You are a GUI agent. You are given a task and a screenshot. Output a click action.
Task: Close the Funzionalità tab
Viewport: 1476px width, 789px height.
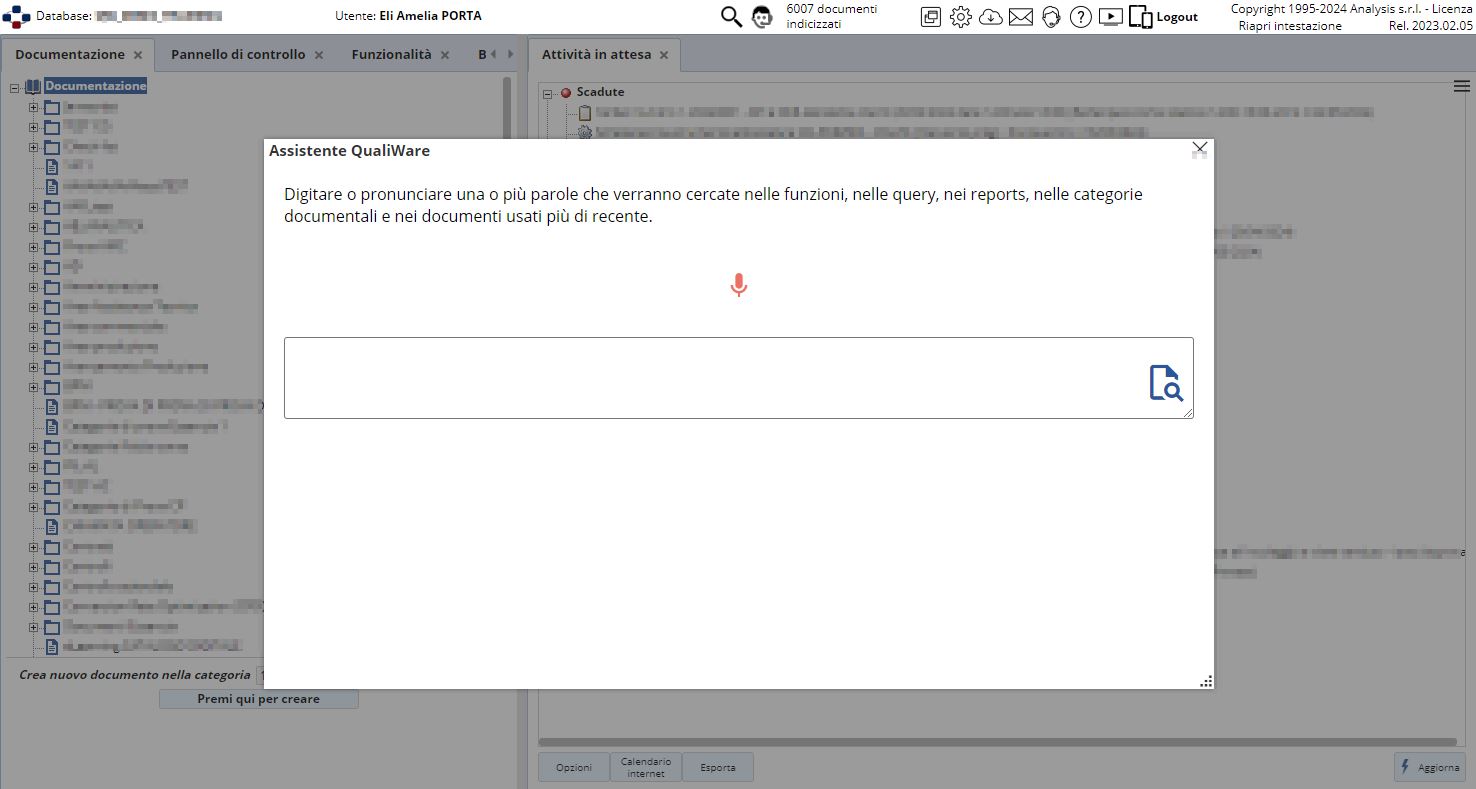(445, 56)
